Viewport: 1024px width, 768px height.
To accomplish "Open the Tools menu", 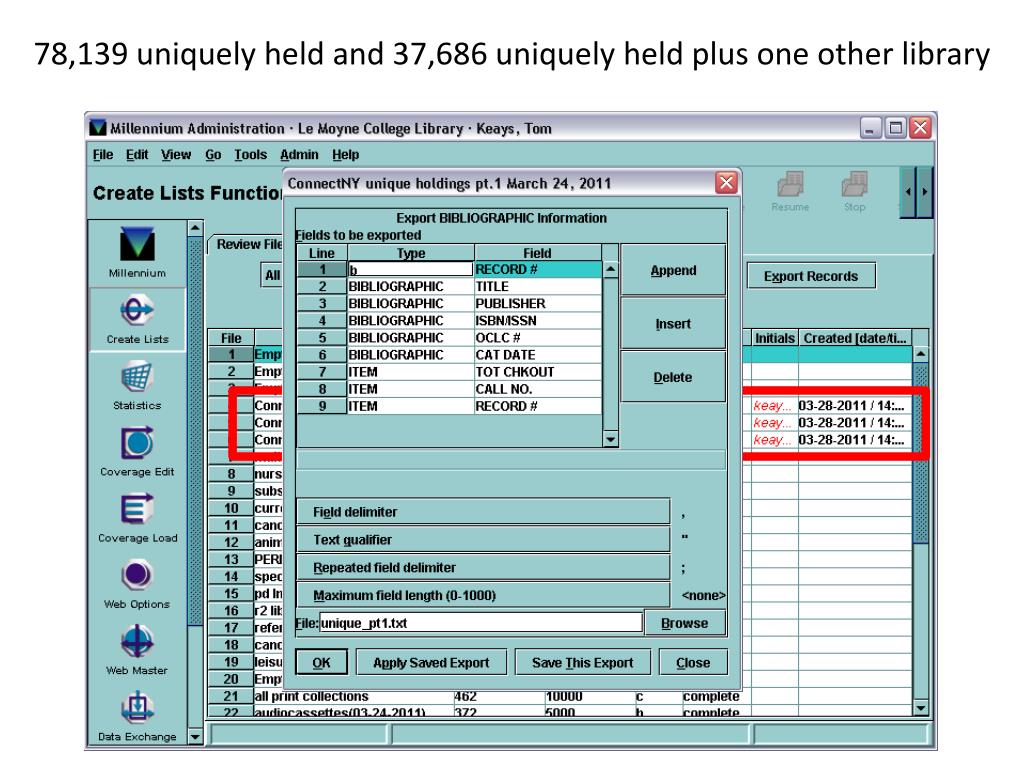I will click(250, 155).
